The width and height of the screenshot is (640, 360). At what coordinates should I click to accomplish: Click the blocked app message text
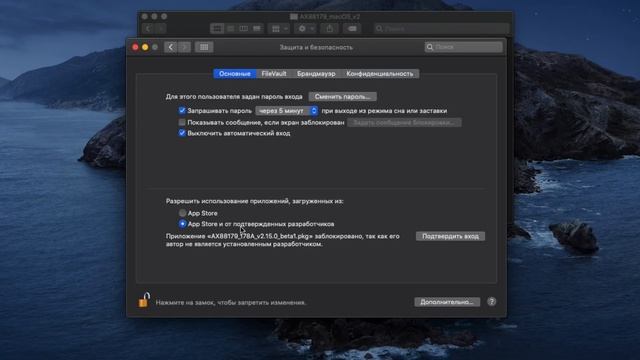click(282, 240)
